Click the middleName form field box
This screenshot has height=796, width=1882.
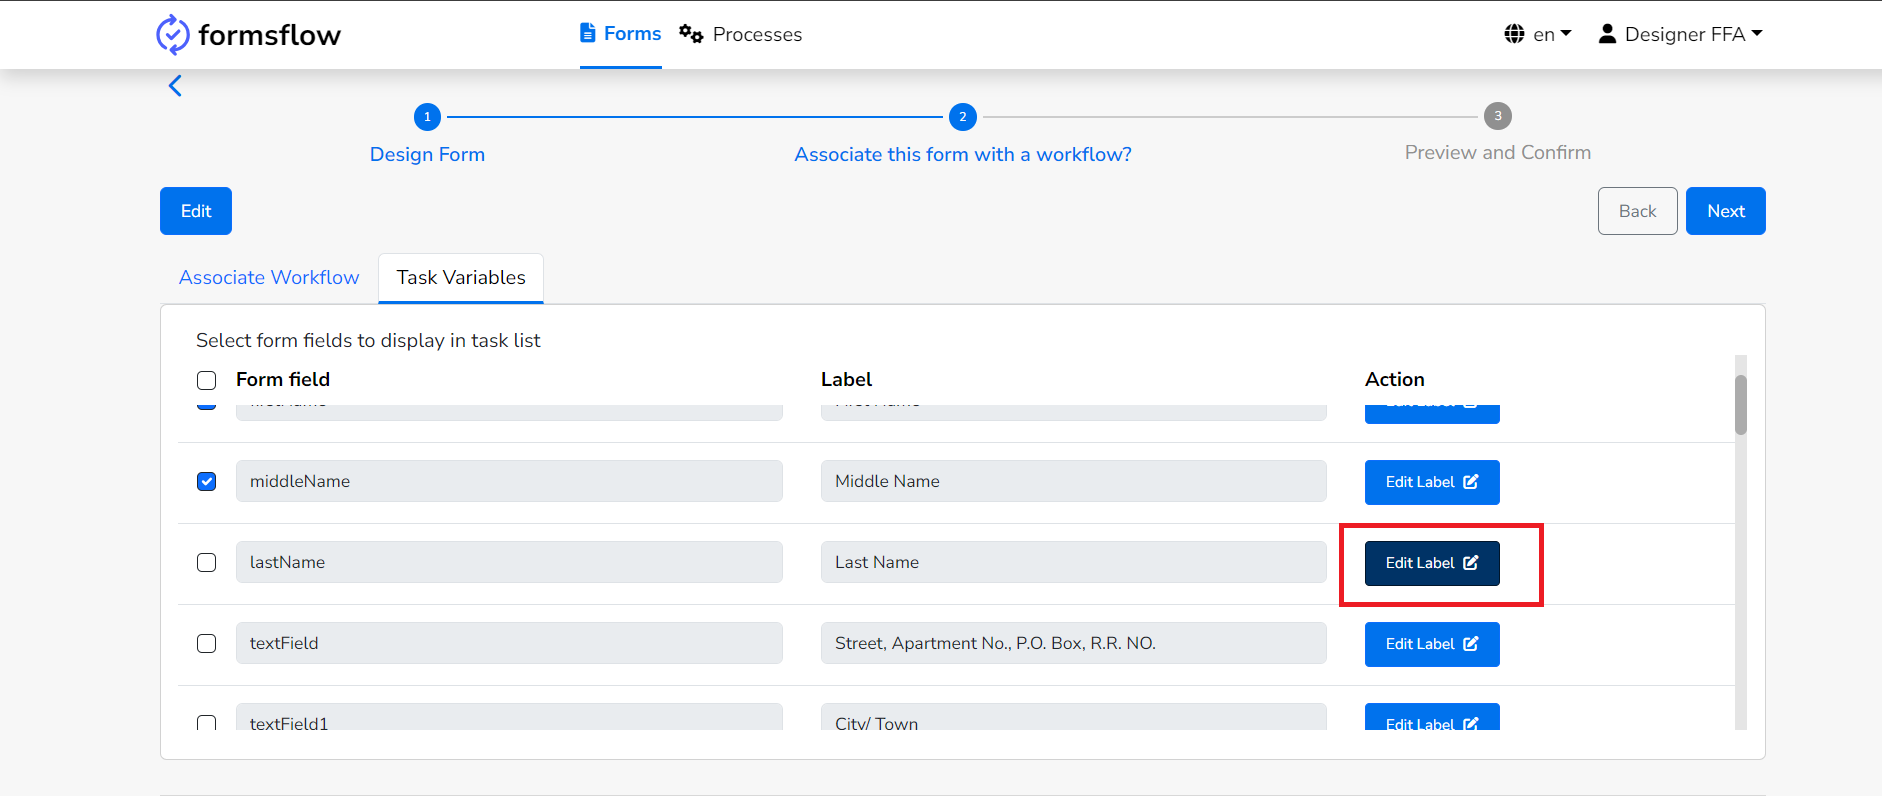[x=509, y=481]
